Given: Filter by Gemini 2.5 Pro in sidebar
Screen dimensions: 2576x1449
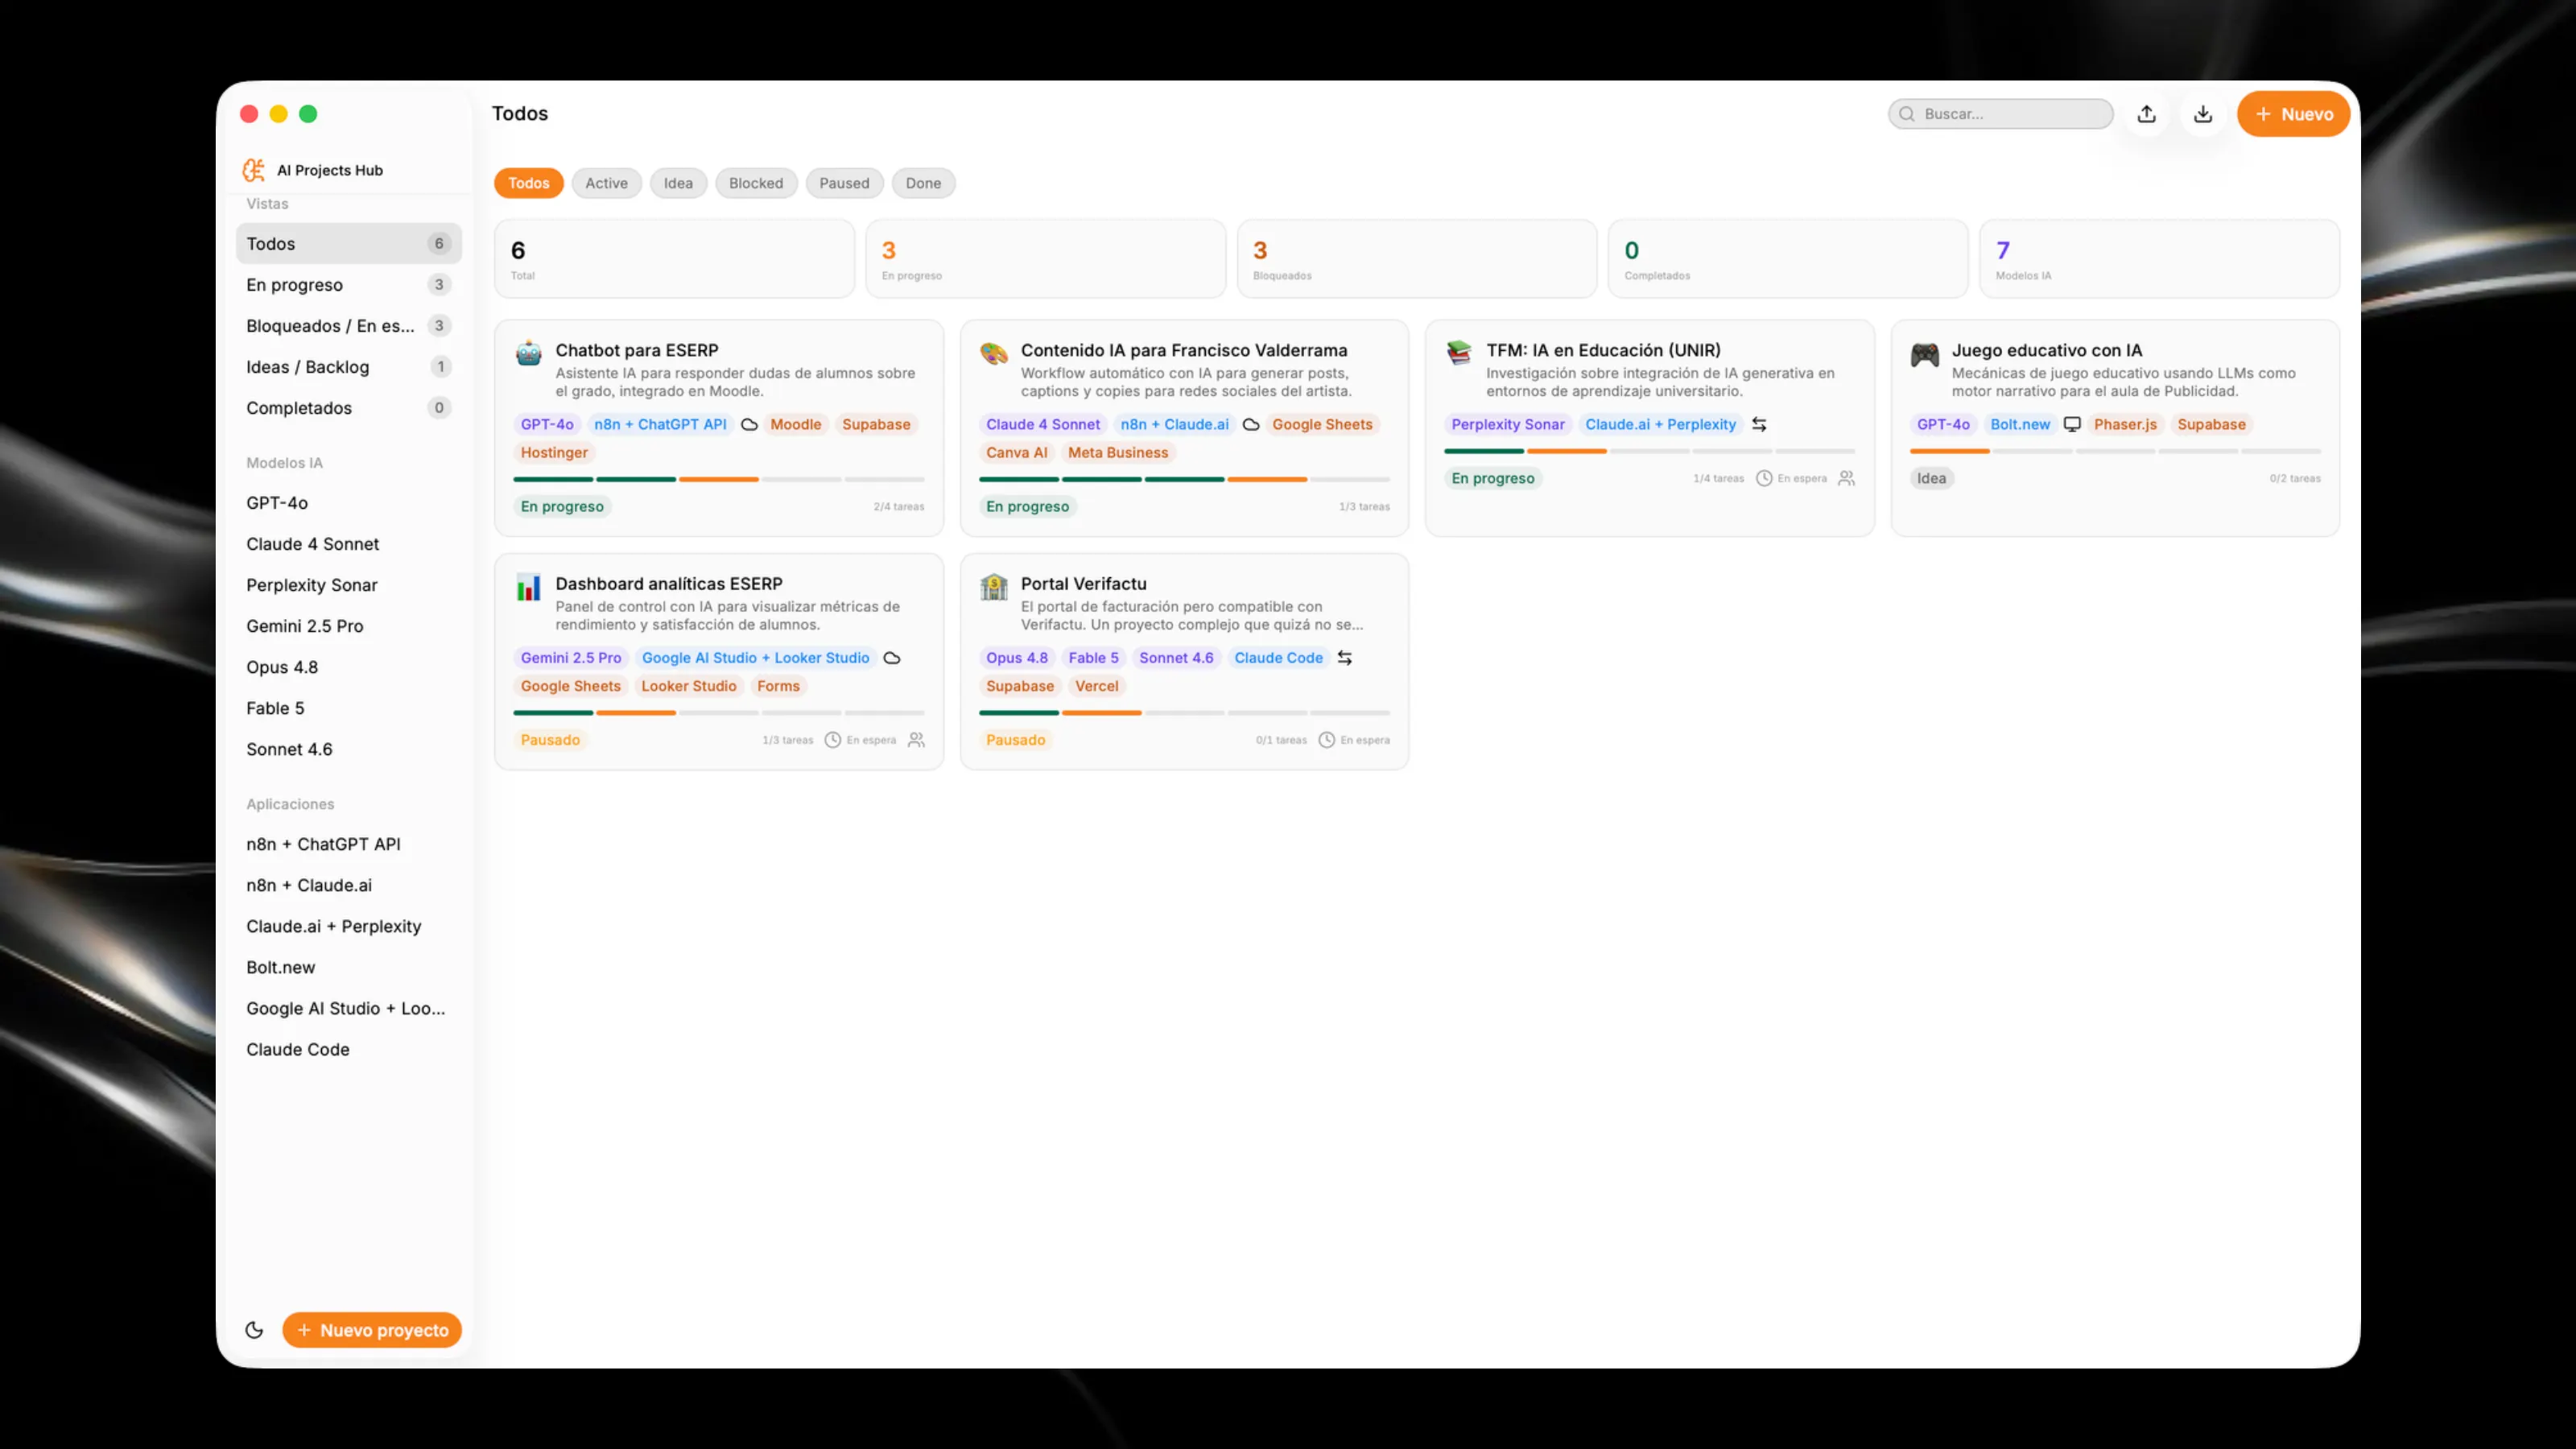Looking at the screenshot, I should coord(348,626).
